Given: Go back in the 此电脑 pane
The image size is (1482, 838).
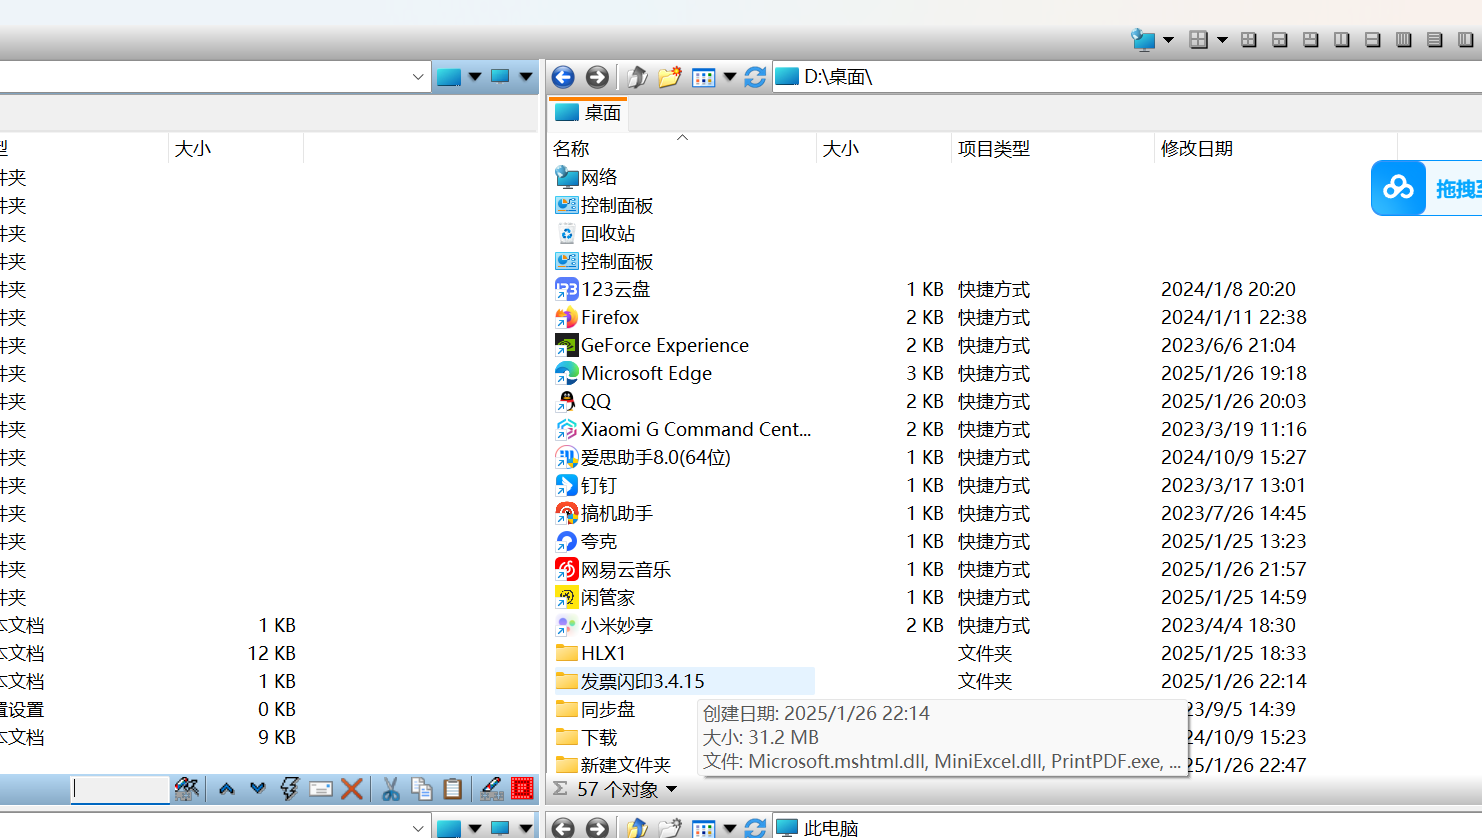Looking at the screenshot, I should point(563,828).
